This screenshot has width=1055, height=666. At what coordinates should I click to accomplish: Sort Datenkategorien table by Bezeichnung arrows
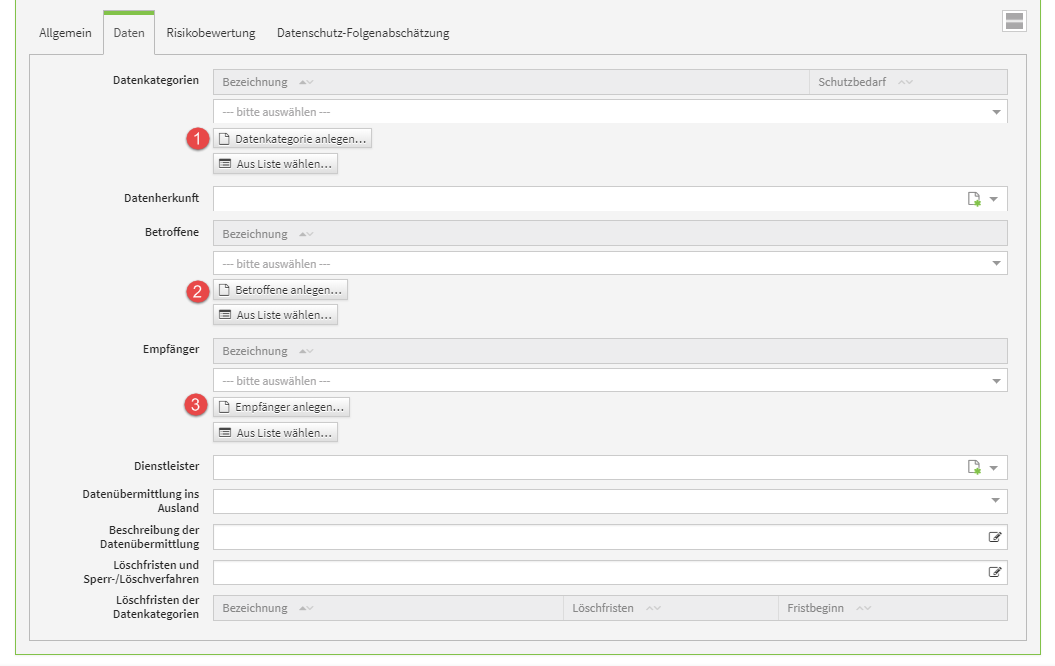tap(306, 82)
